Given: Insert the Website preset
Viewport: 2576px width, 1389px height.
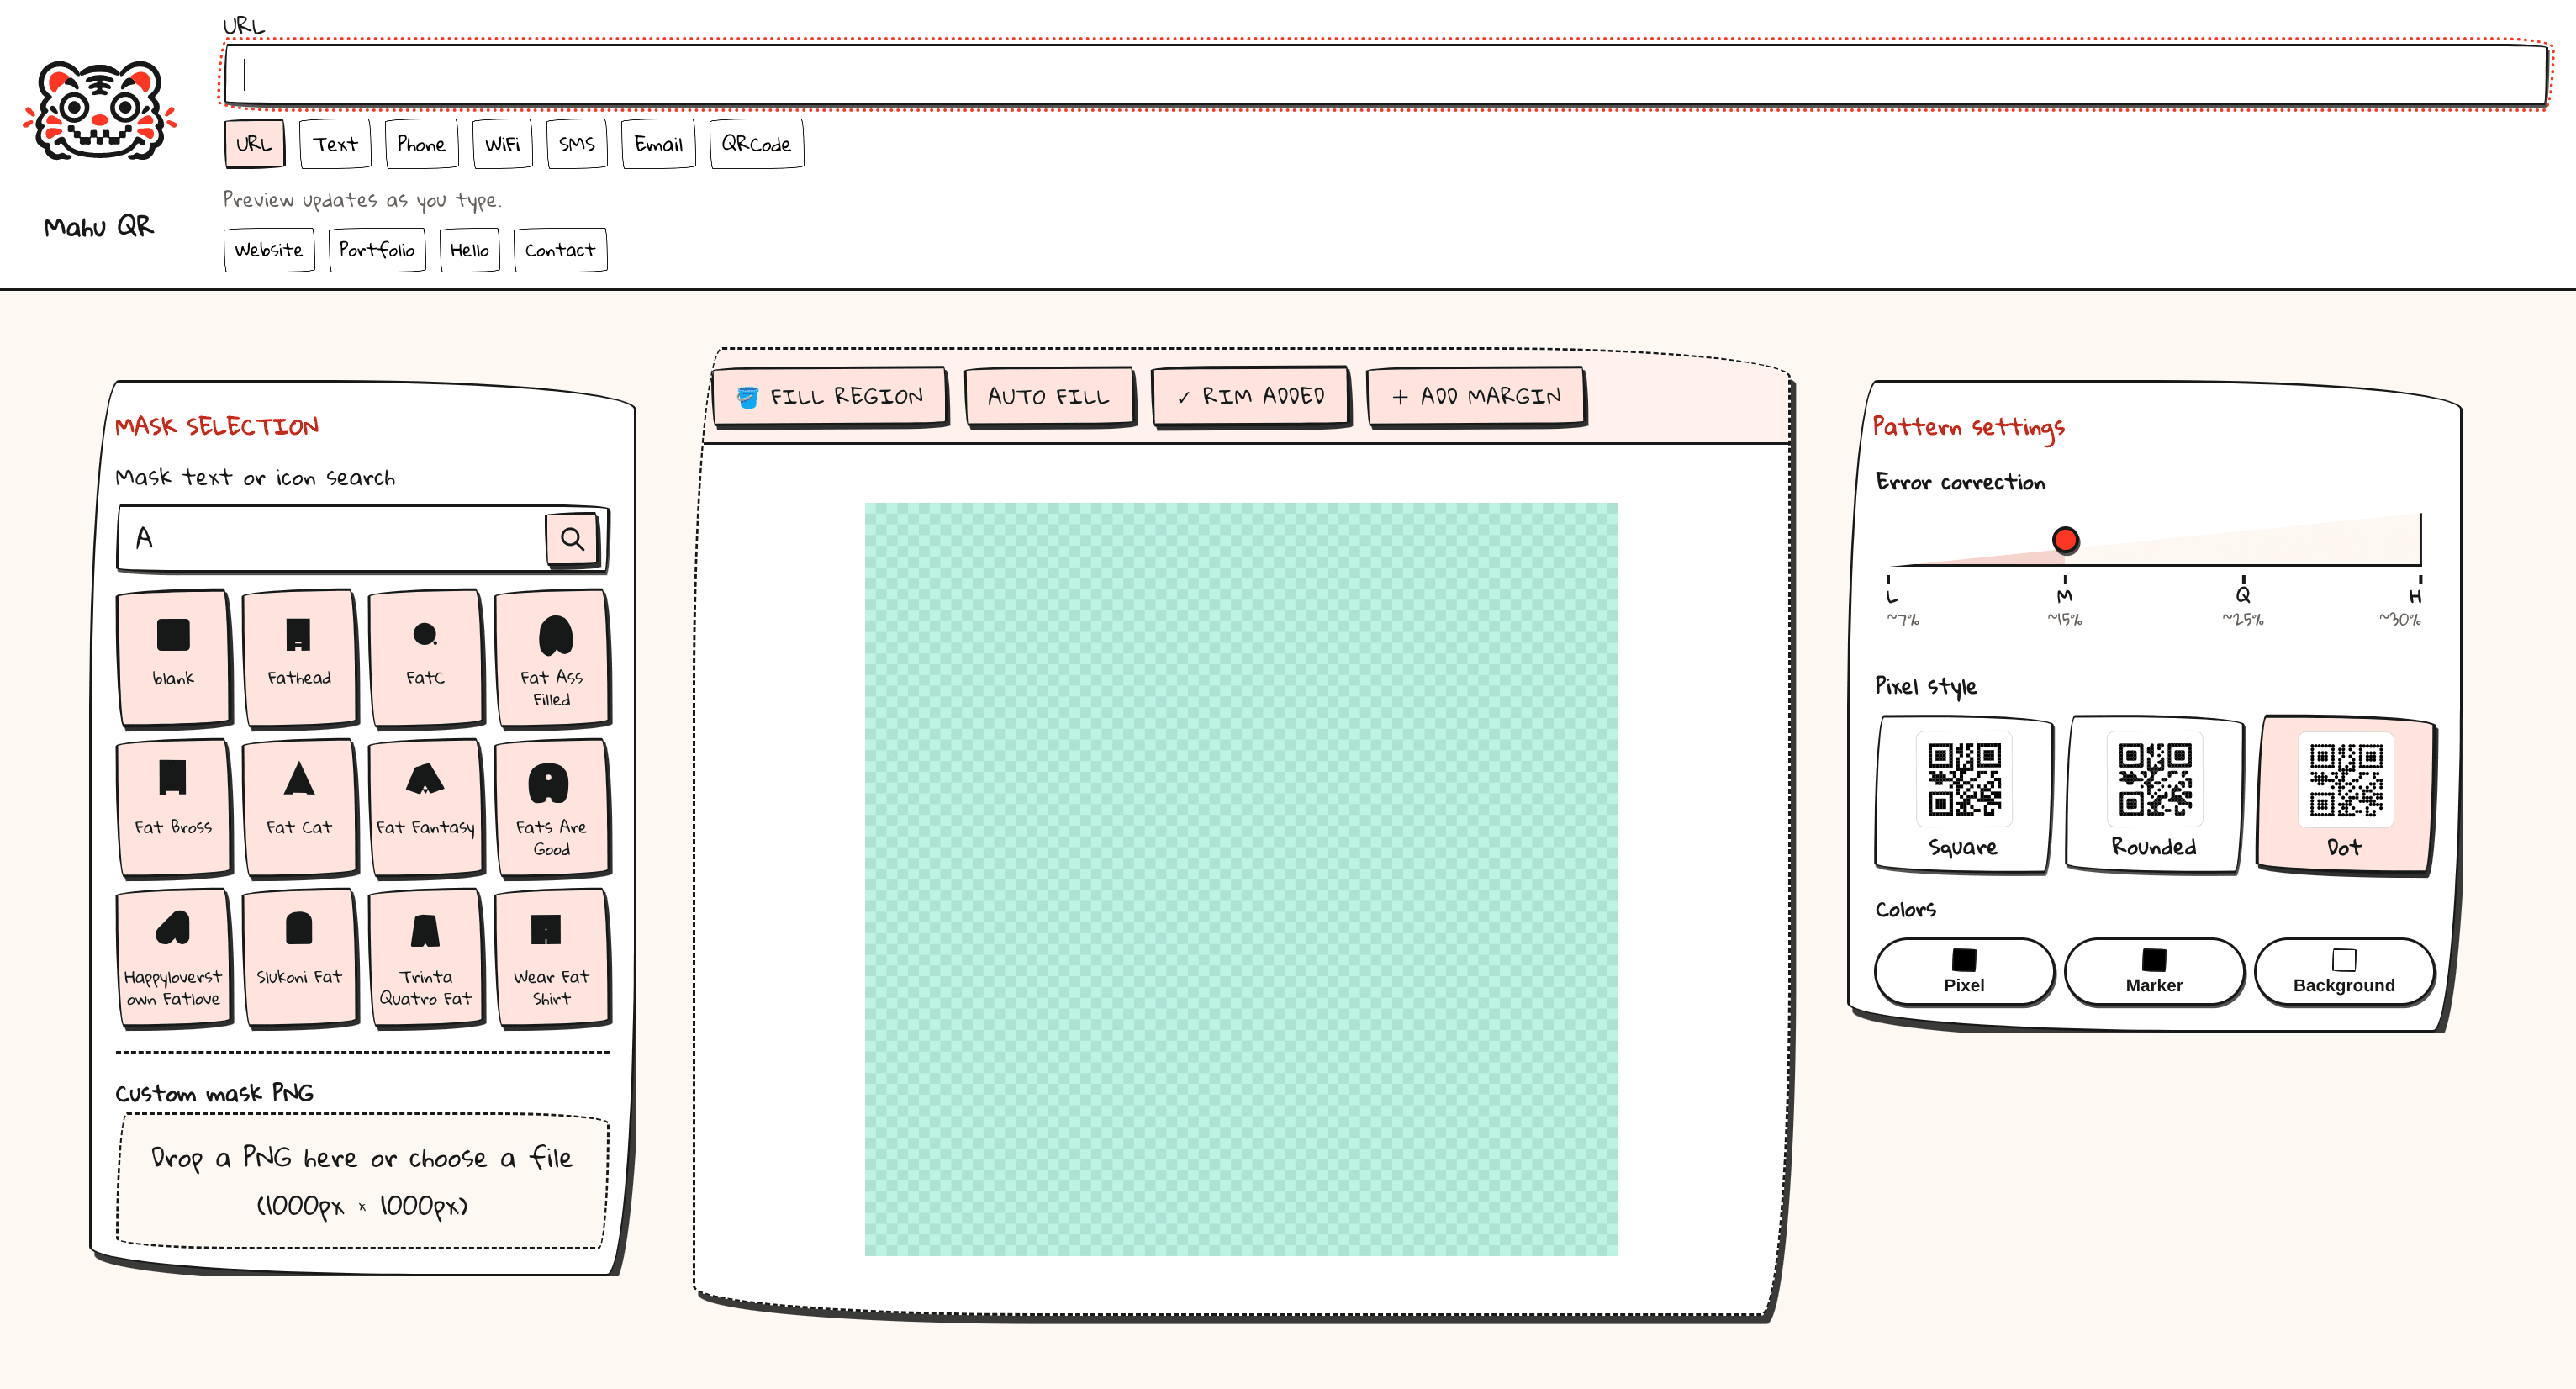Looking at the screenshot, I should pyautogui.click(x=269, y=249).
